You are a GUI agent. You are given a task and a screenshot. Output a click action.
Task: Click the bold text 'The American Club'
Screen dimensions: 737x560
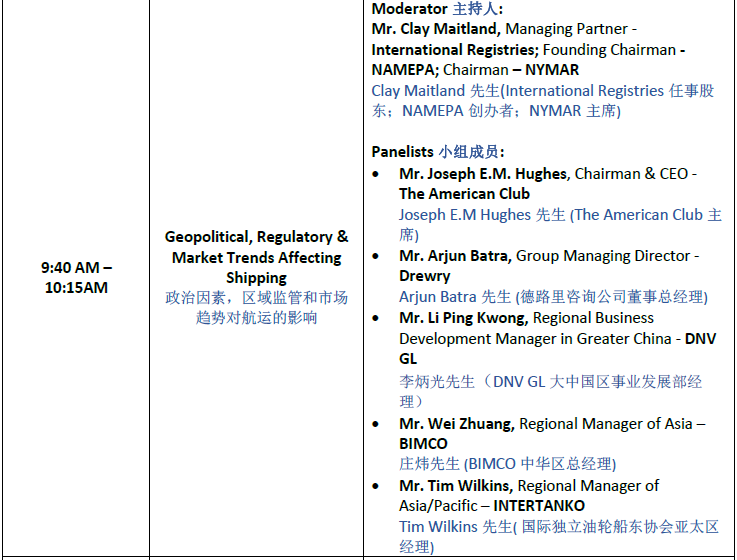(x=464, y=194)
